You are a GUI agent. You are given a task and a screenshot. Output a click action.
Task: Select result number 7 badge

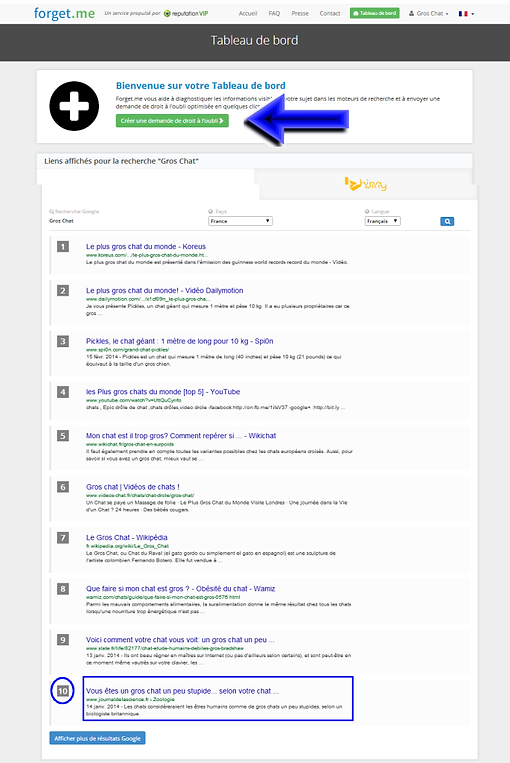point(63,538)
